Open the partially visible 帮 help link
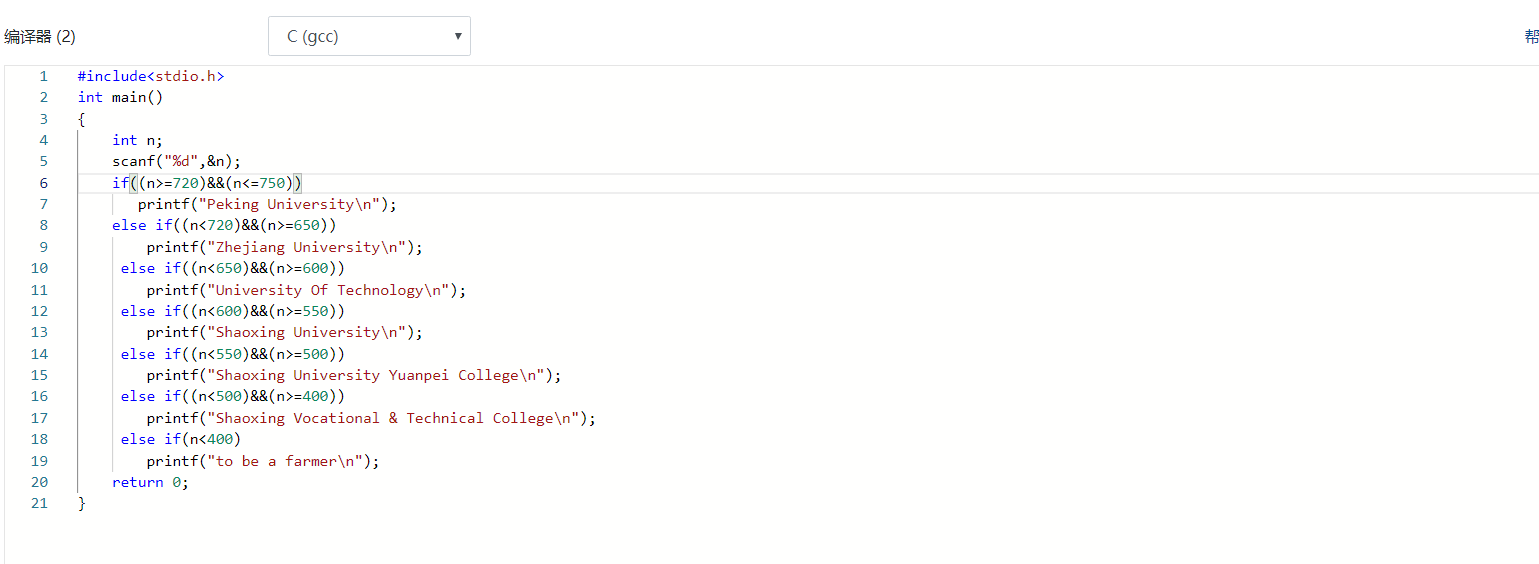Viewport: 1539px width, 564px height. pos(1531,37)
